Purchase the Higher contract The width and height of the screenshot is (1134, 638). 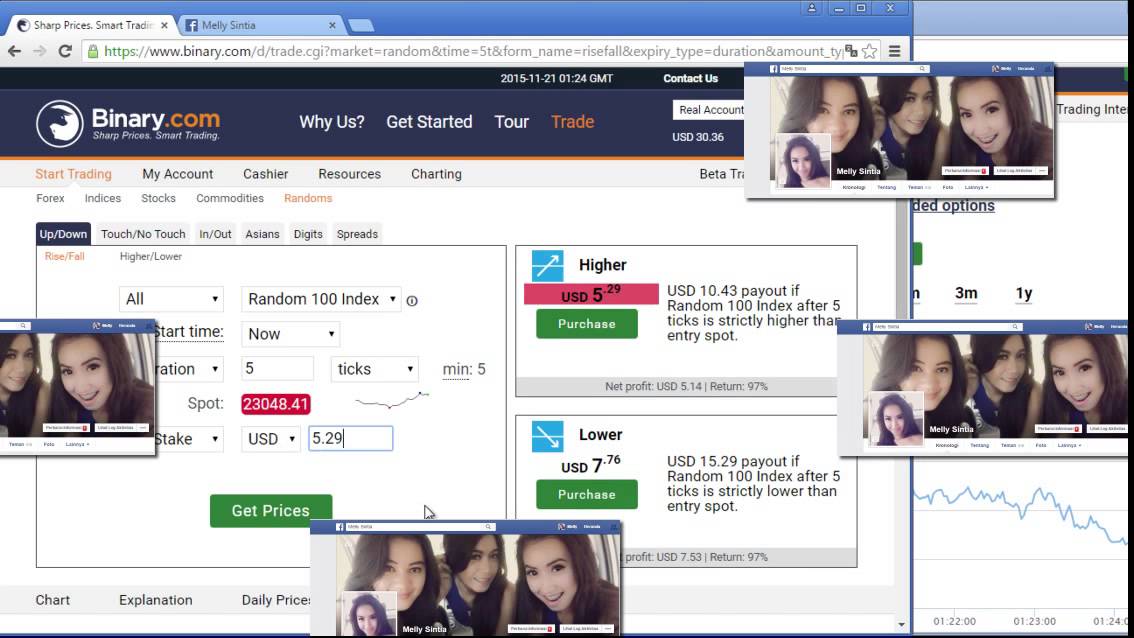[x=587, y=324]
